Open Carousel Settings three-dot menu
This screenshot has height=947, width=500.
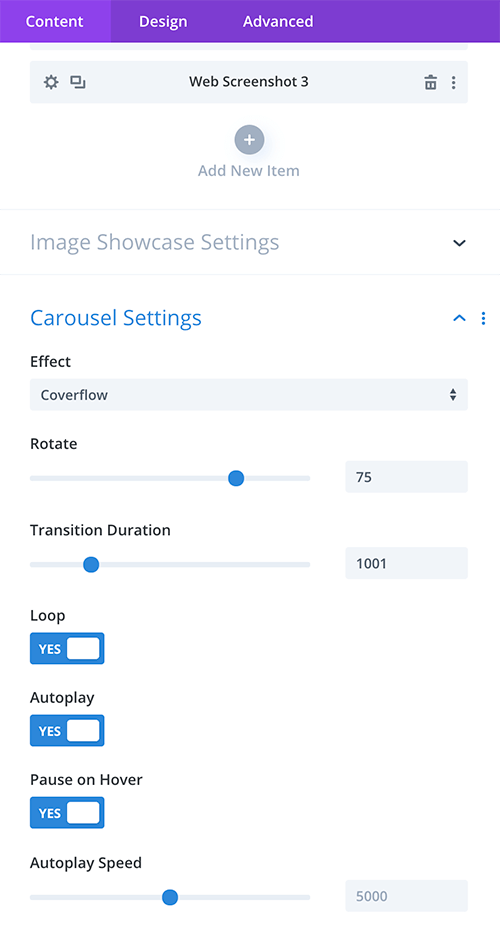pyautogui.click(x=483, y=318)
